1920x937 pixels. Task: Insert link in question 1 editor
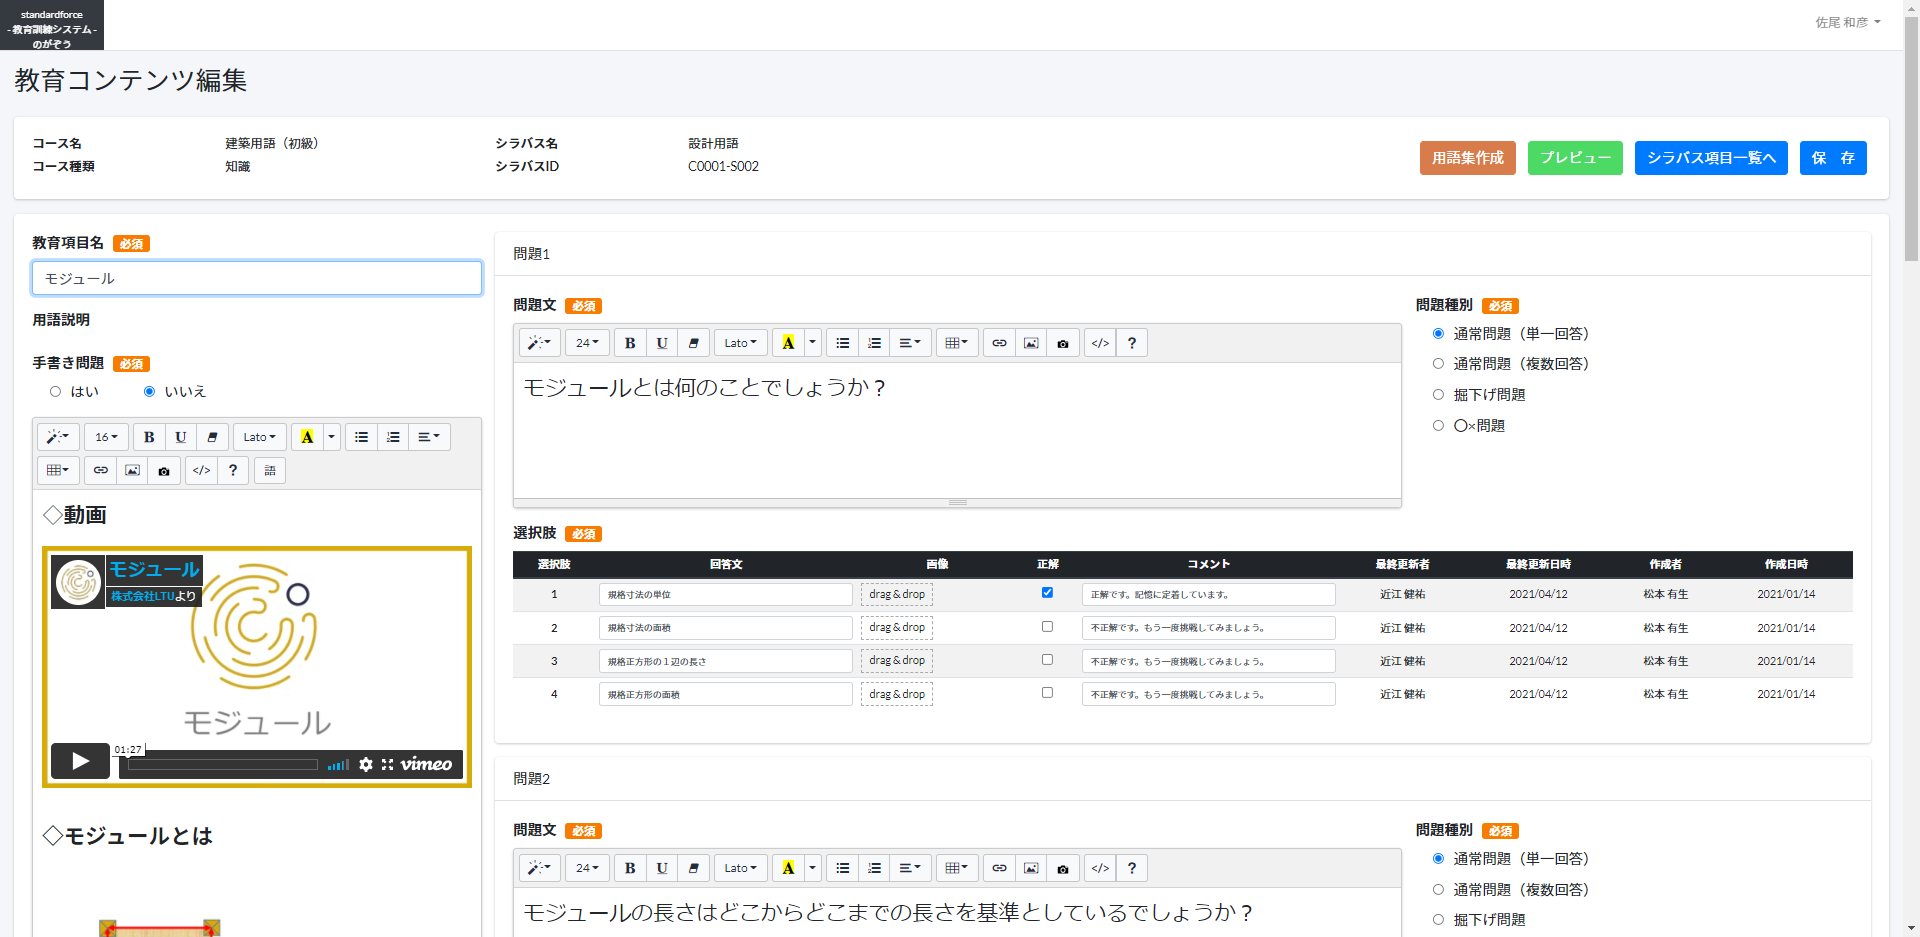pos(999,343)
